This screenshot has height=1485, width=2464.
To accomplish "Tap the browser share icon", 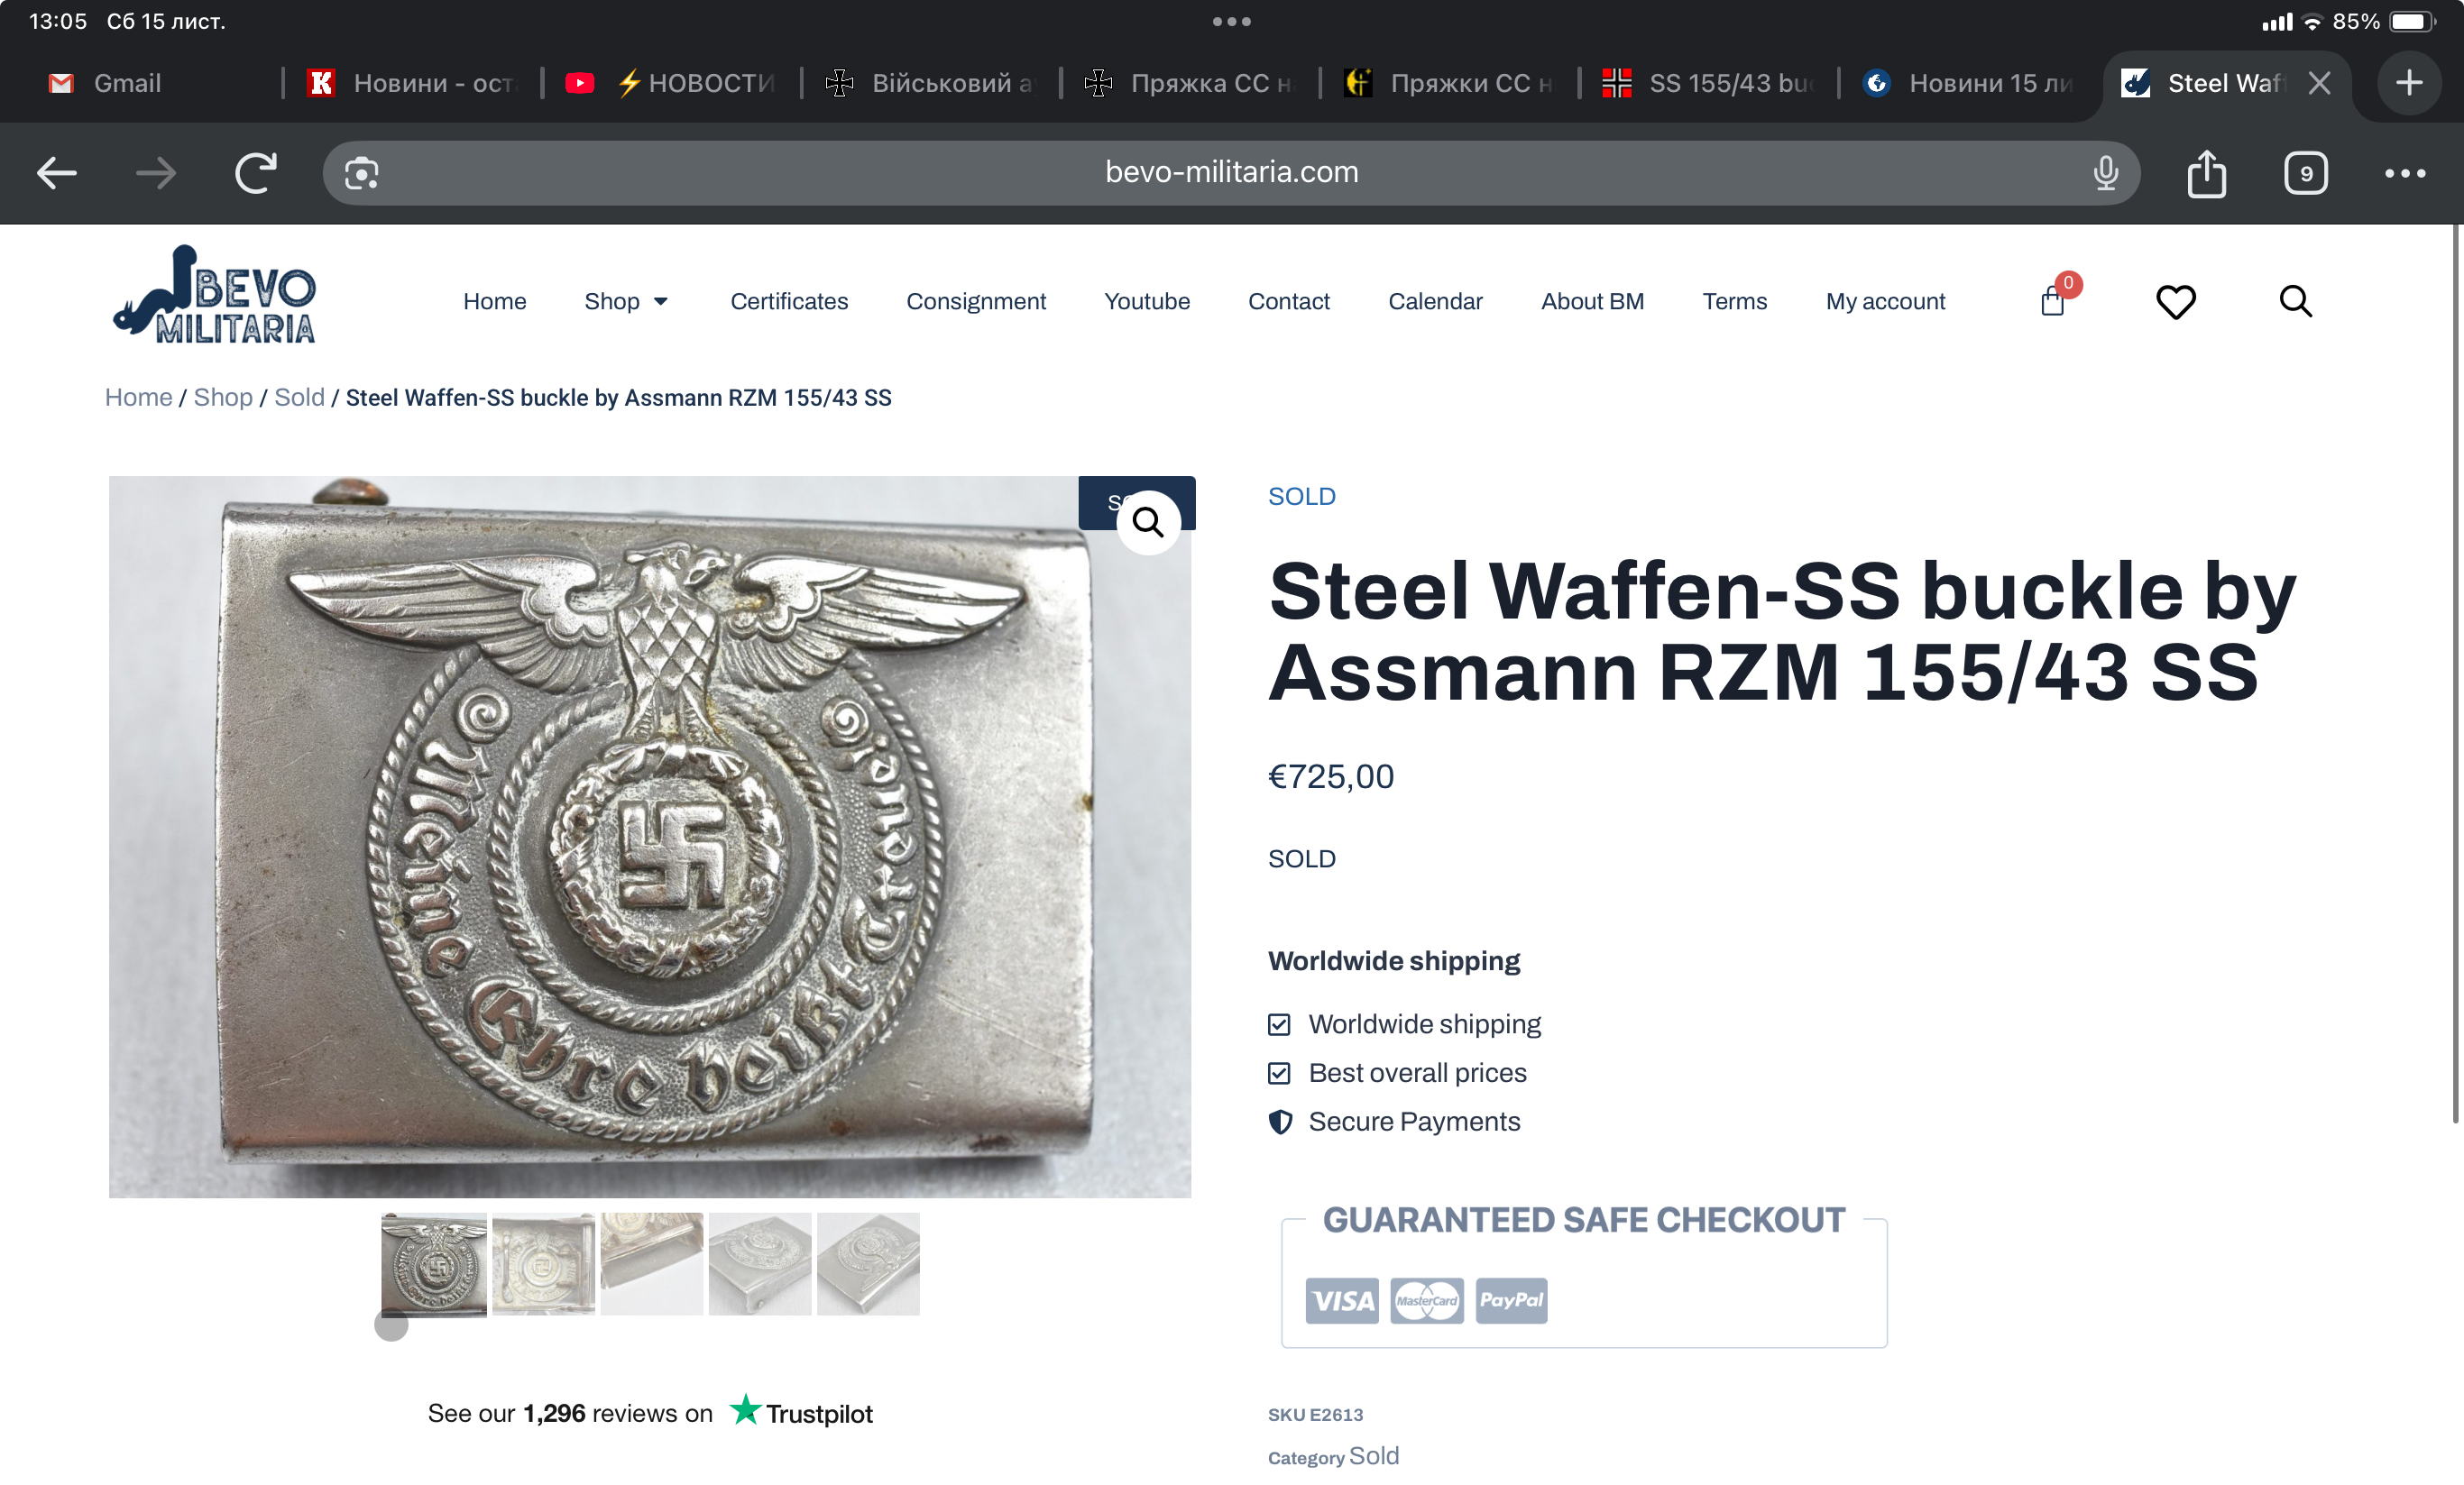I will click(x=2206, y=173).
